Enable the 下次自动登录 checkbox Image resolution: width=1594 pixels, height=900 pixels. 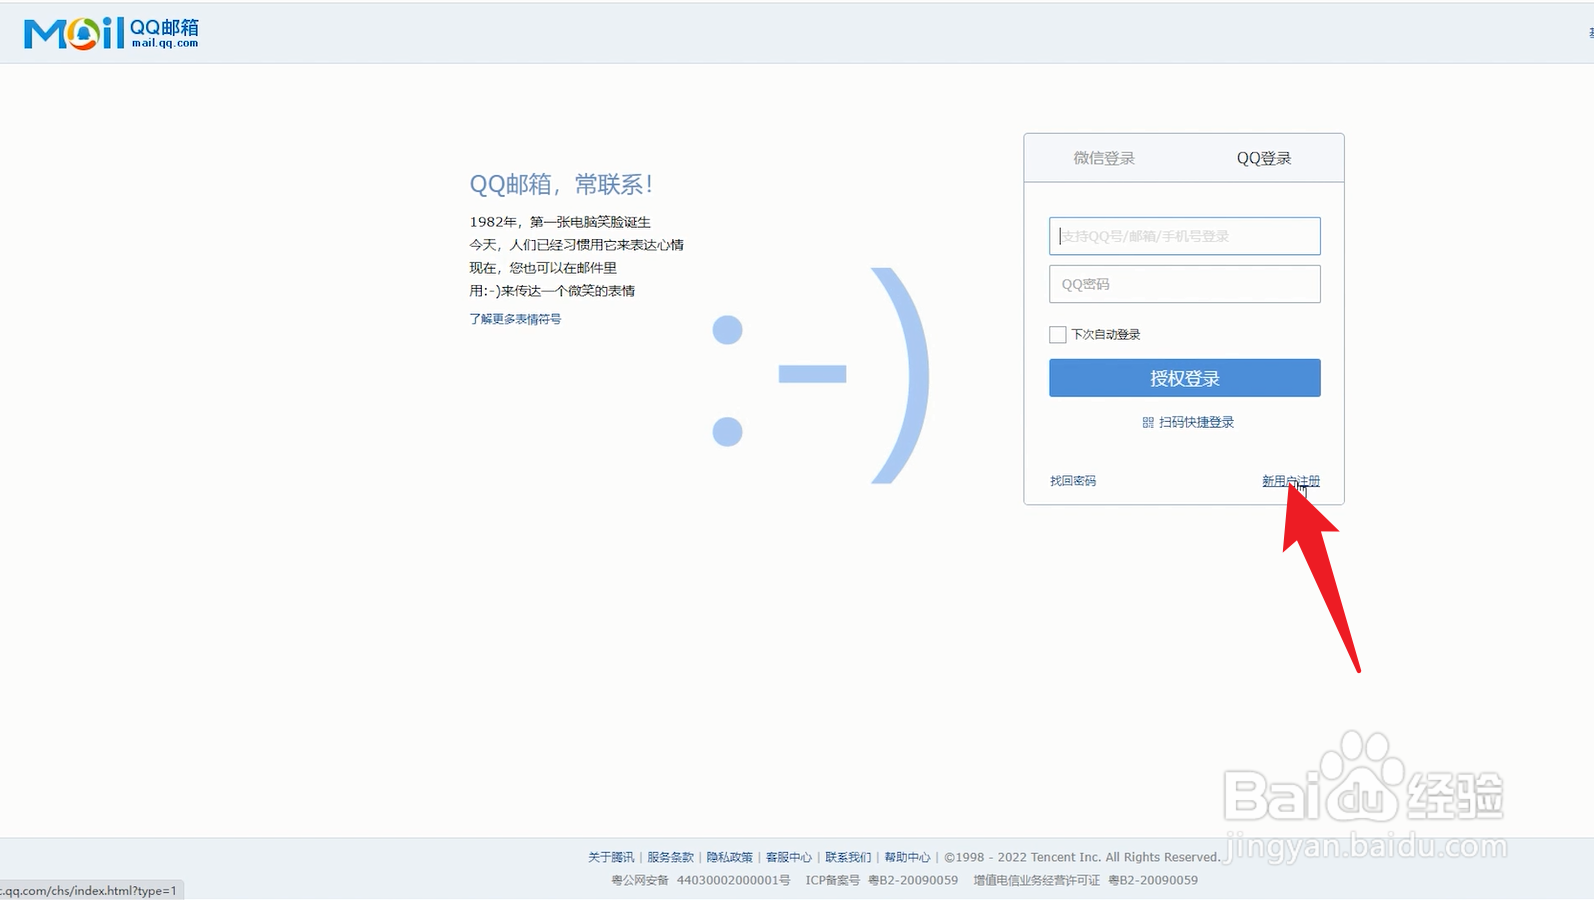[x=1057, y=334]
